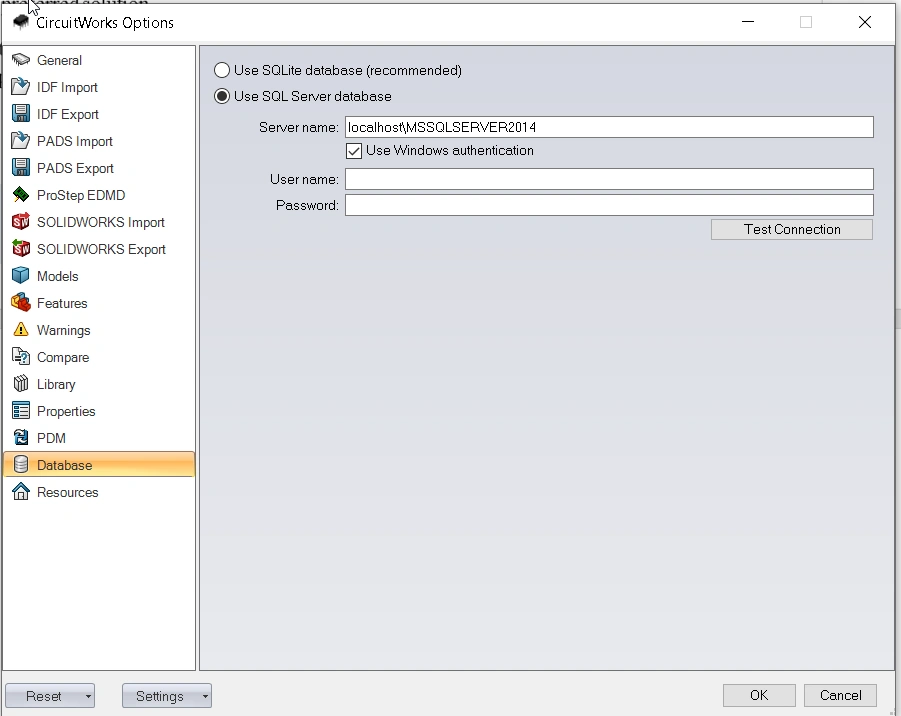Show the Resources page

(99, 492)
